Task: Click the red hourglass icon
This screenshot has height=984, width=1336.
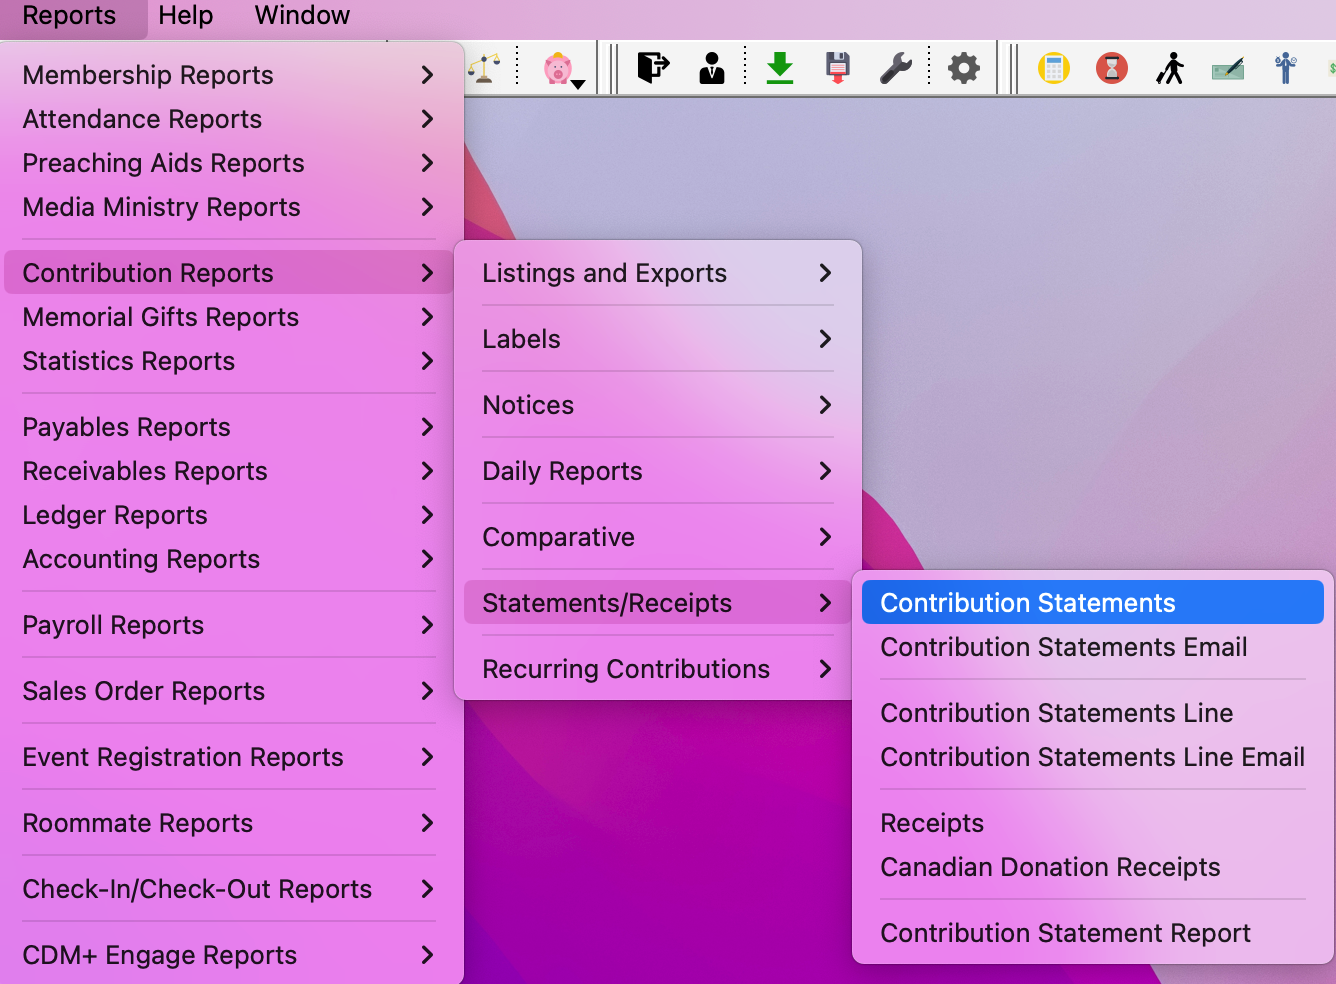Action: pos(1112,68)
